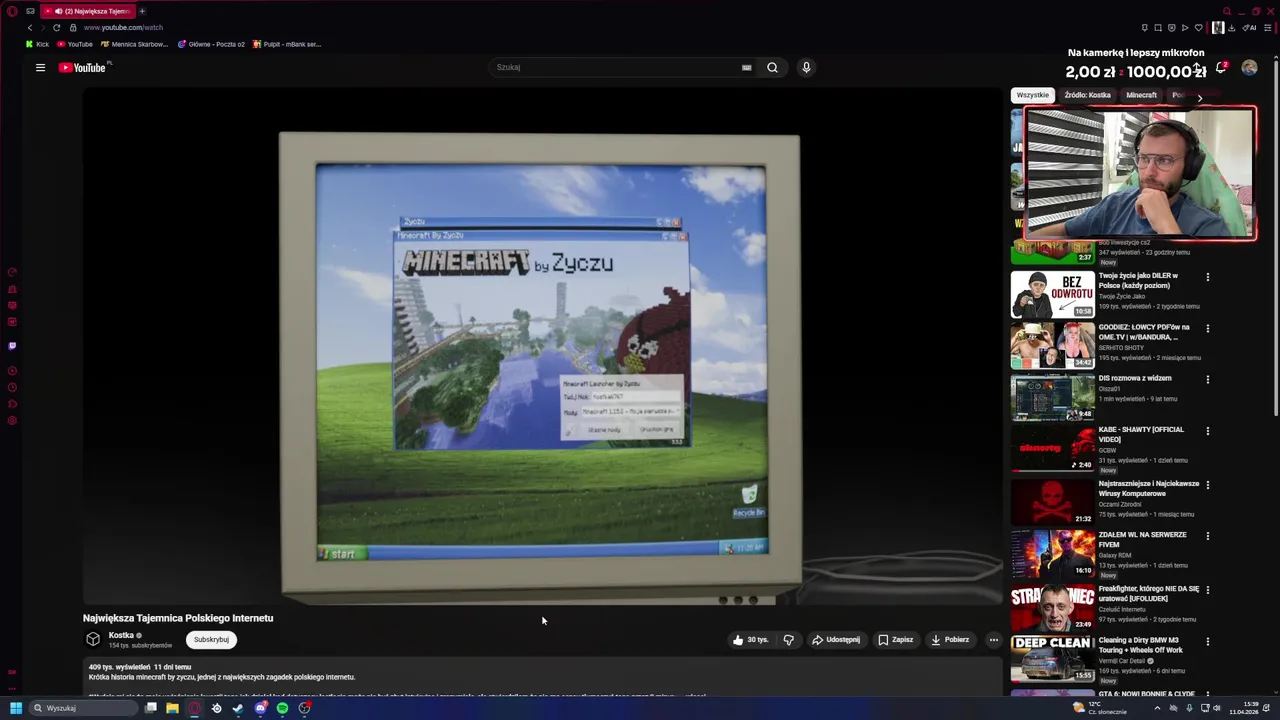
Task: Open the on-screen keyboard in the search box
Action: click(746, 68)
